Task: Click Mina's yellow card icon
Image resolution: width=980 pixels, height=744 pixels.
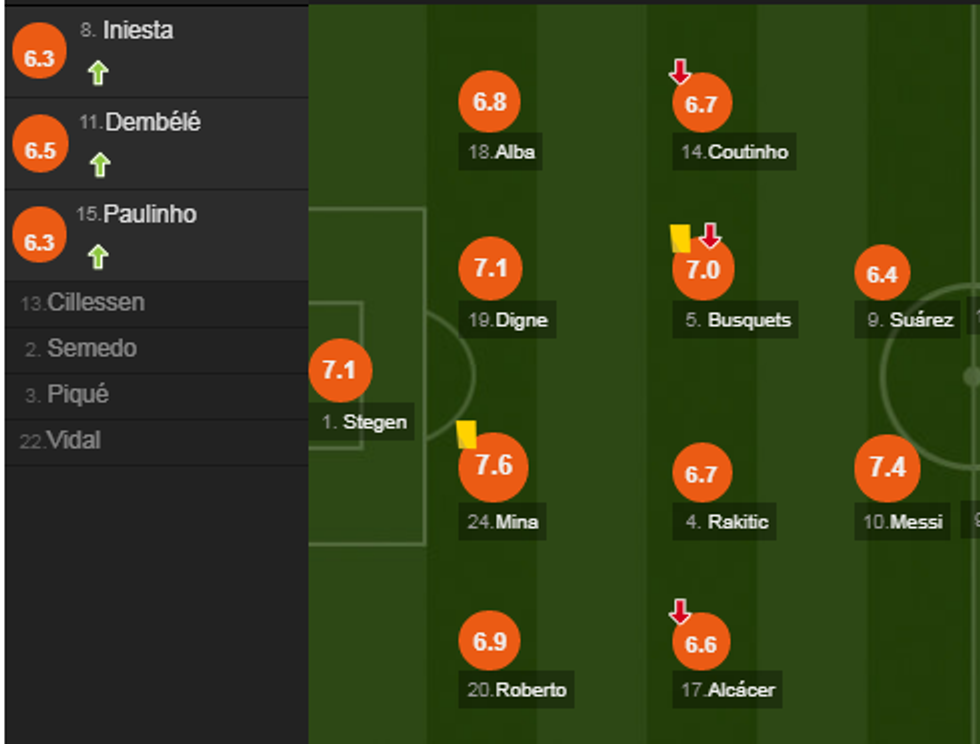Action: pyautogui.click(x=466, y=434)
